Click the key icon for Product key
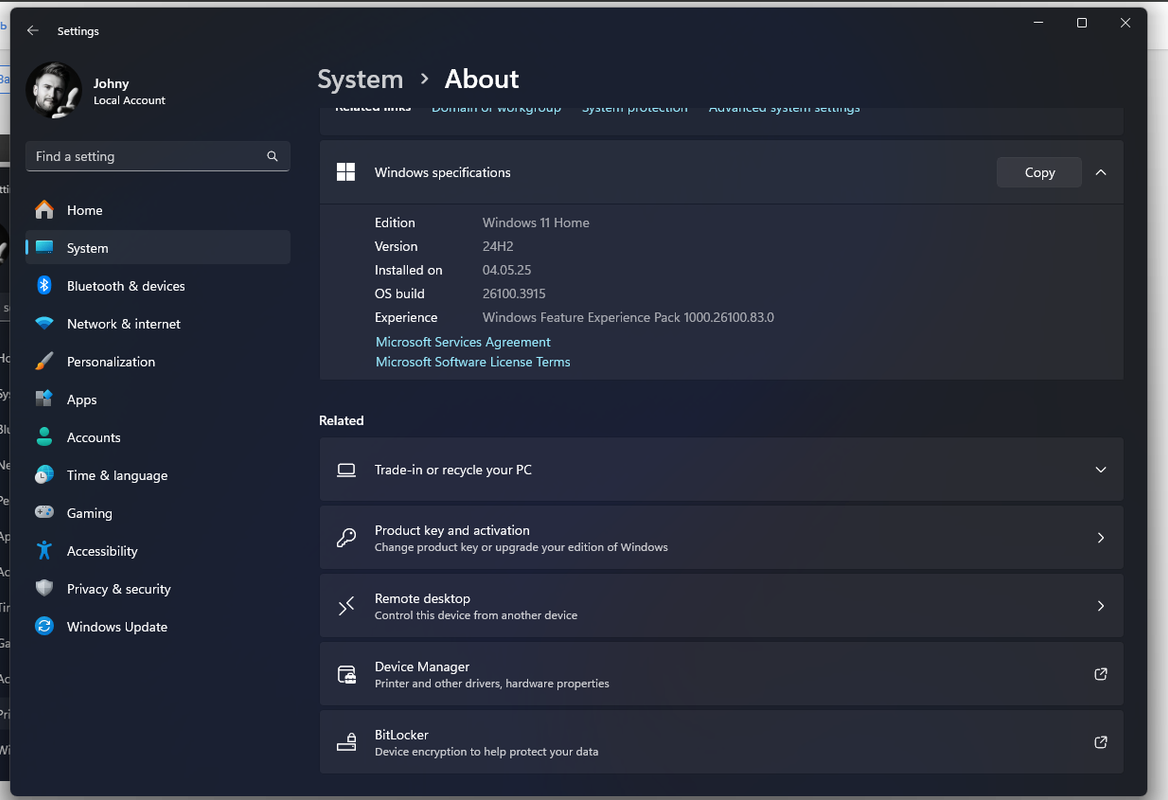Screen dimensions: 1168x800 click(x=346, y=538)
